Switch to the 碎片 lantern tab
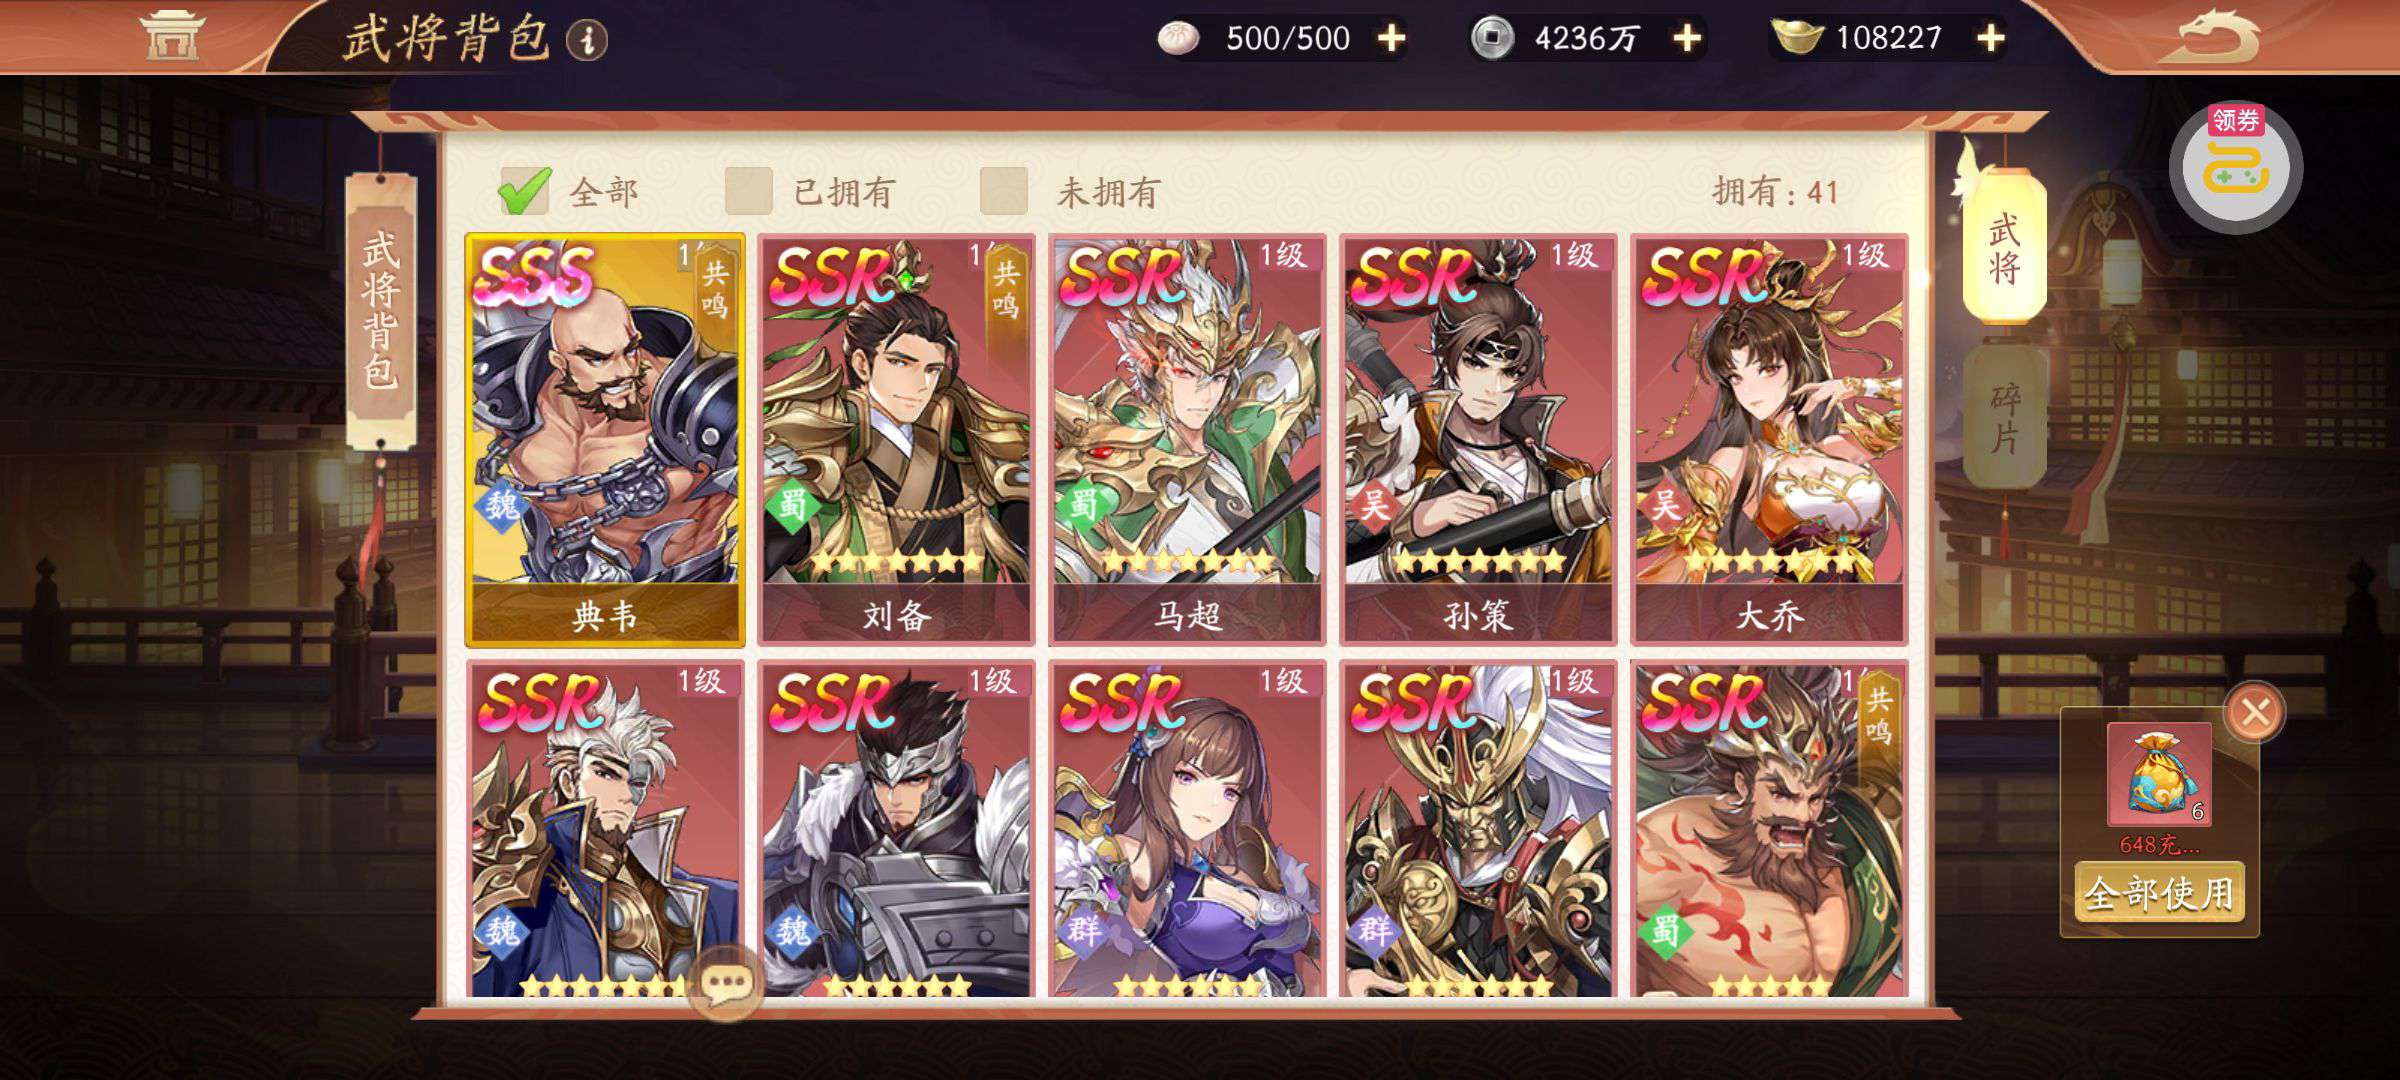 [2004, 417]
